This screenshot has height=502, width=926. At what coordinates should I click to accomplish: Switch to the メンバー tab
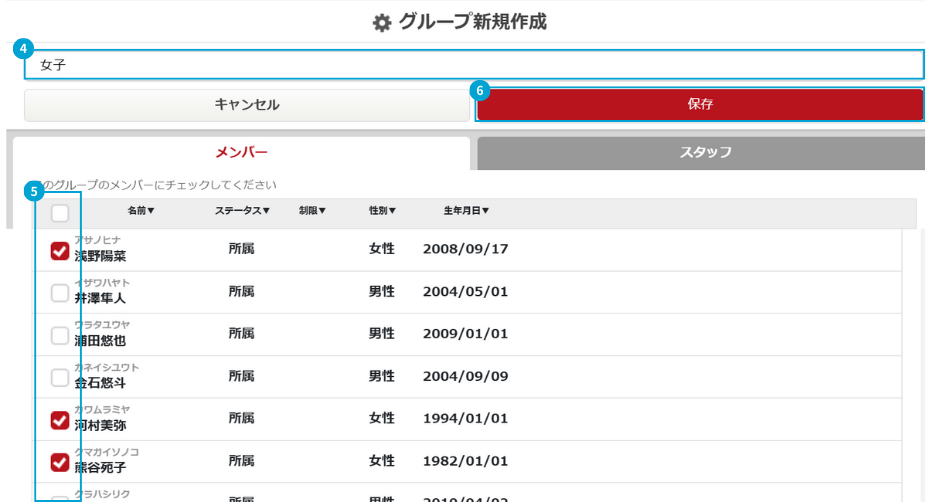coord(242,153)
